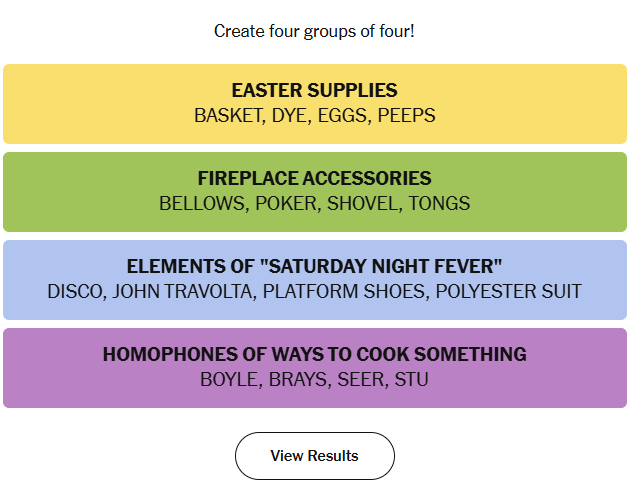
Task: Click the word BASKET in the yellow group
Action: click(x=227, y=116)
